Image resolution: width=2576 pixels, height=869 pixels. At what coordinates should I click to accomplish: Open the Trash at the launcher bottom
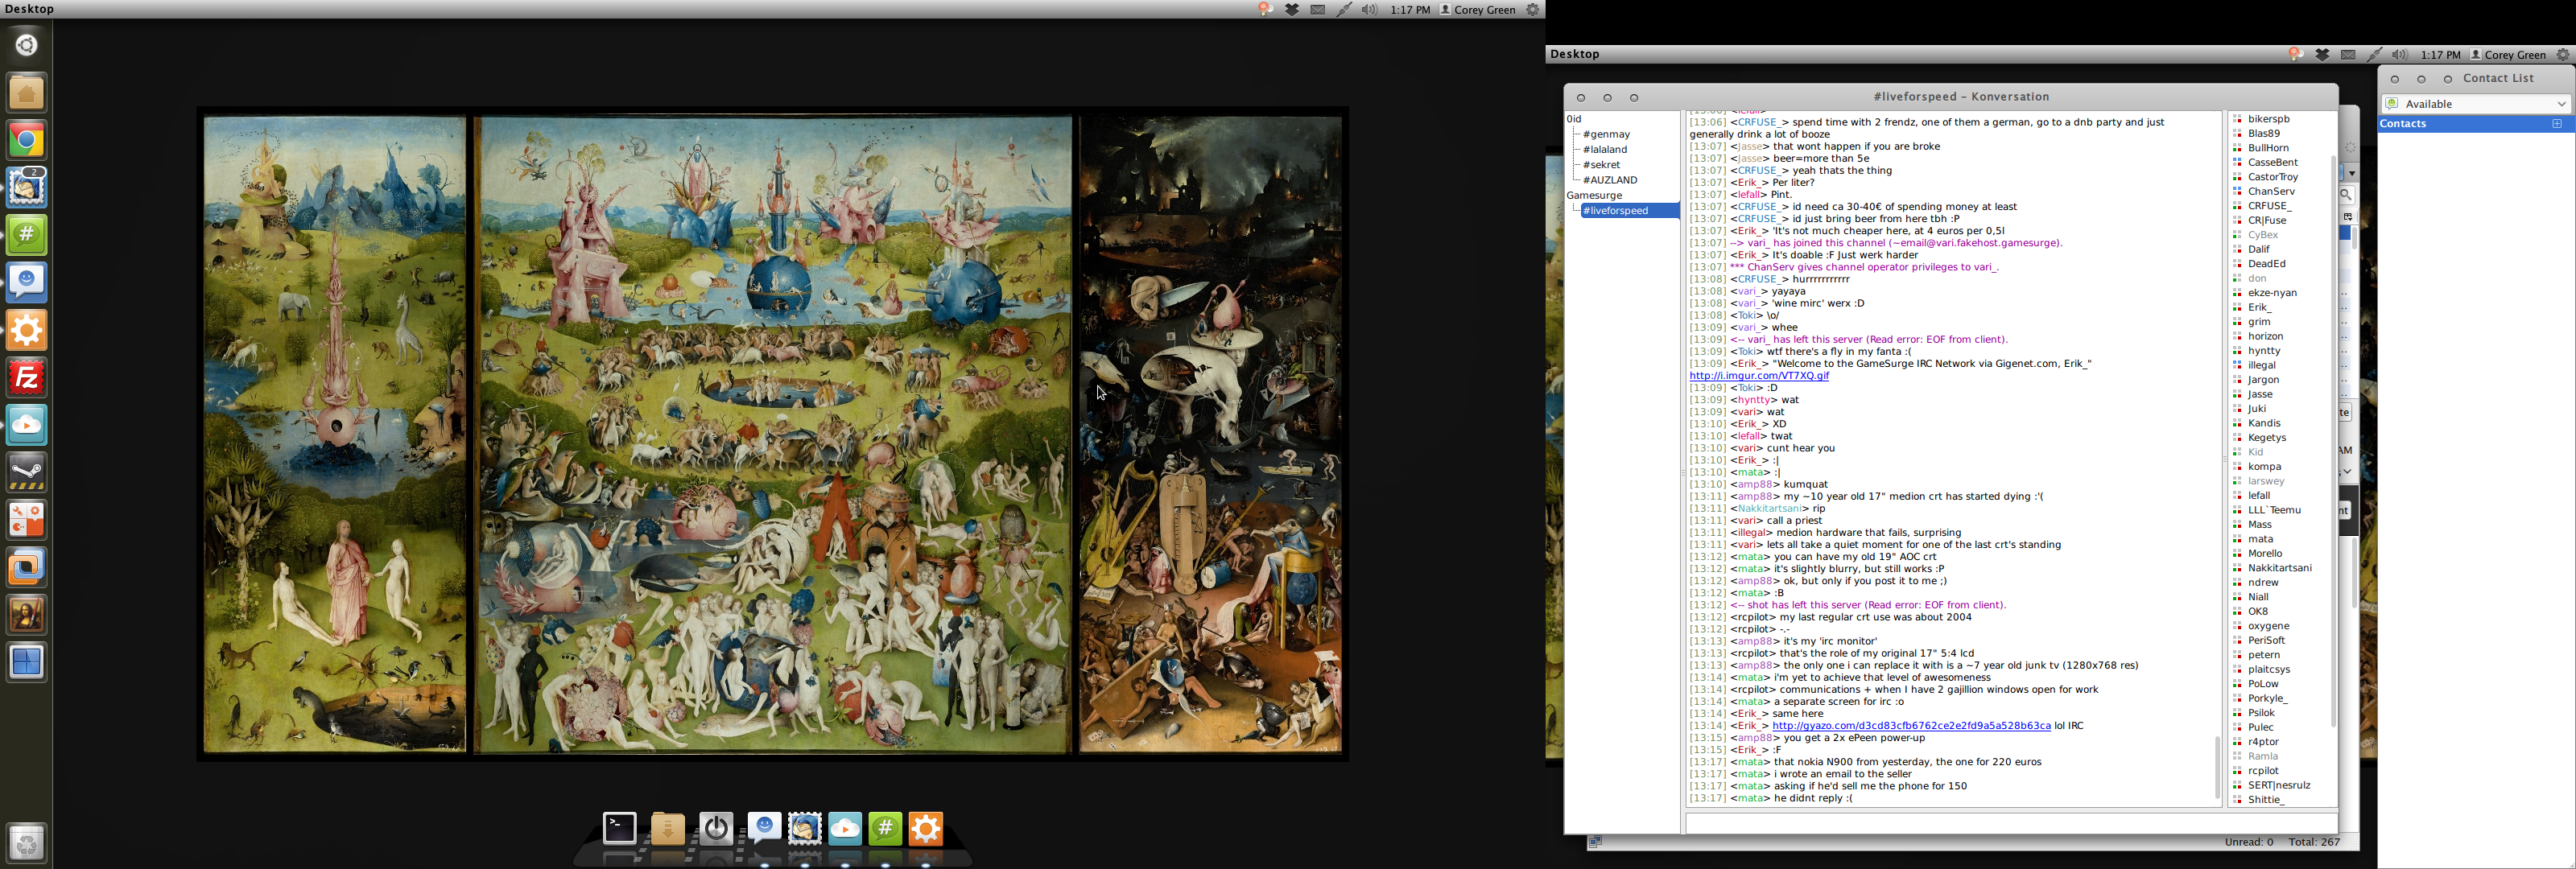click(x=27, y=843)
